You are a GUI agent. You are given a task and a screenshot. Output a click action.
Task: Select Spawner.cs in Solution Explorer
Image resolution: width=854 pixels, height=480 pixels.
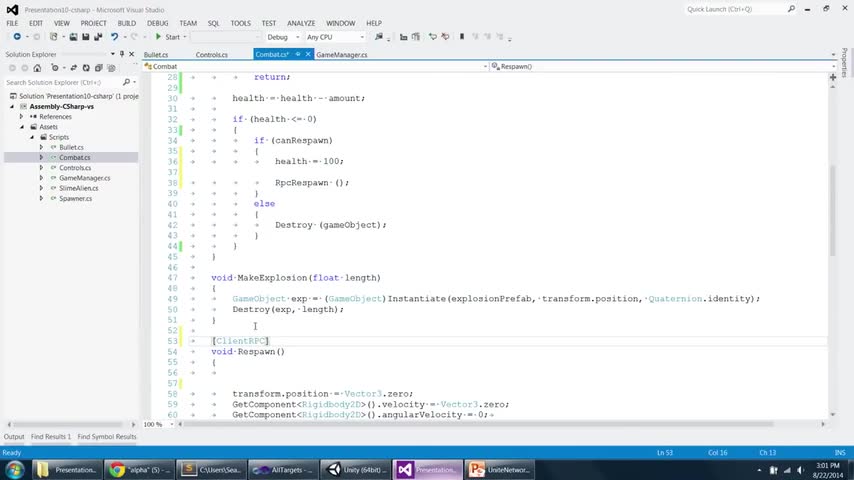coord(75,199)
